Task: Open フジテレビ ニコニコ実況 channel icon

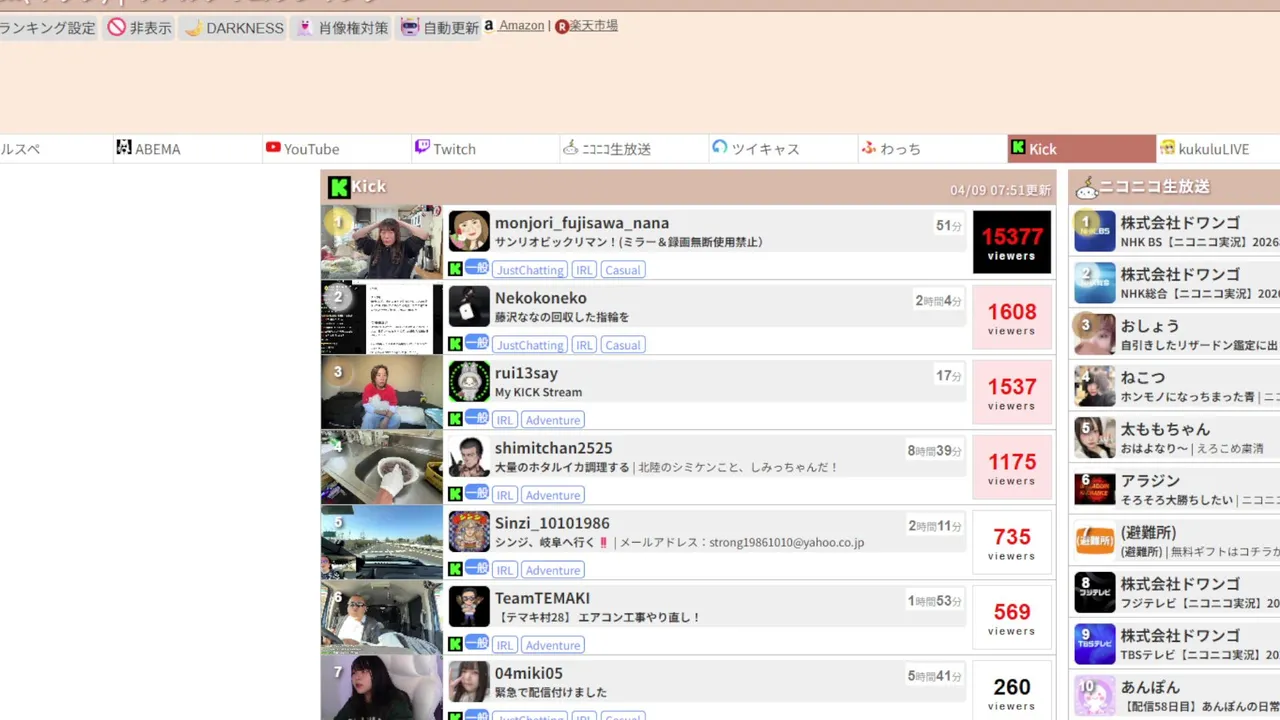Action: click(1094, 592)
